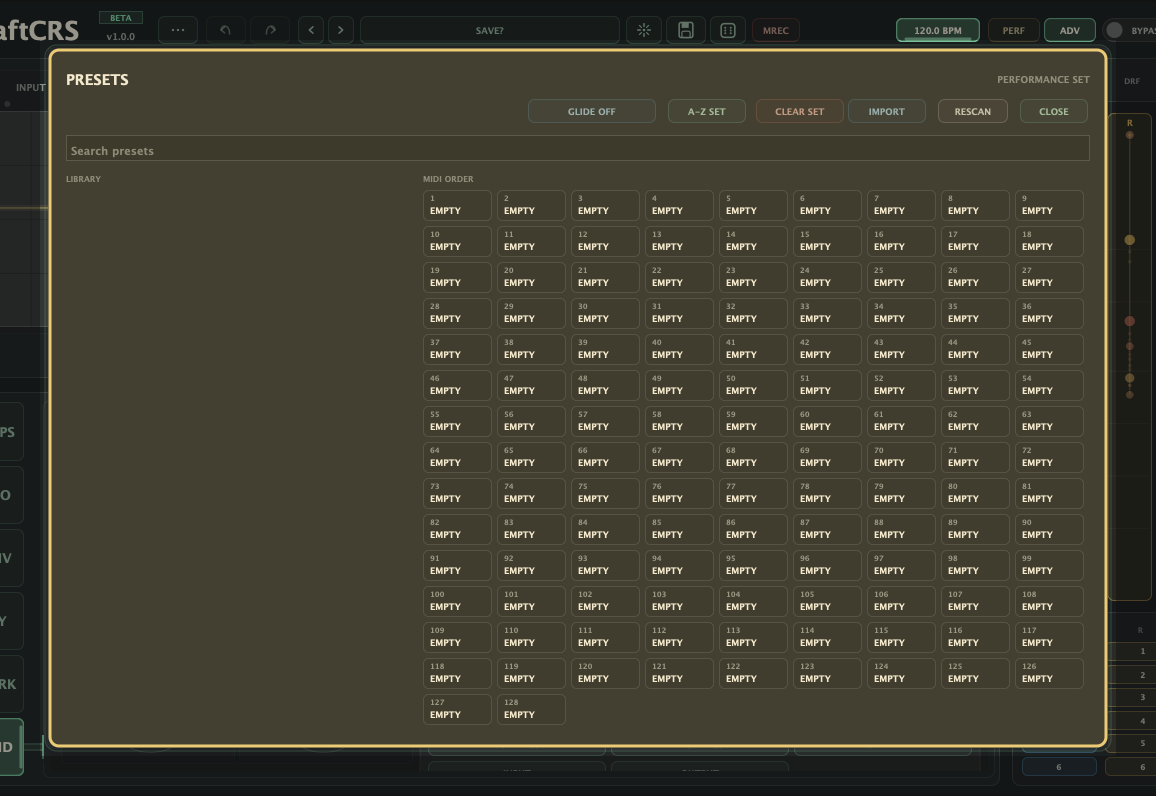The image size is (1156, 796).
Task: Select MIDI slot 100 EMPTY
Action: [457, 602]
